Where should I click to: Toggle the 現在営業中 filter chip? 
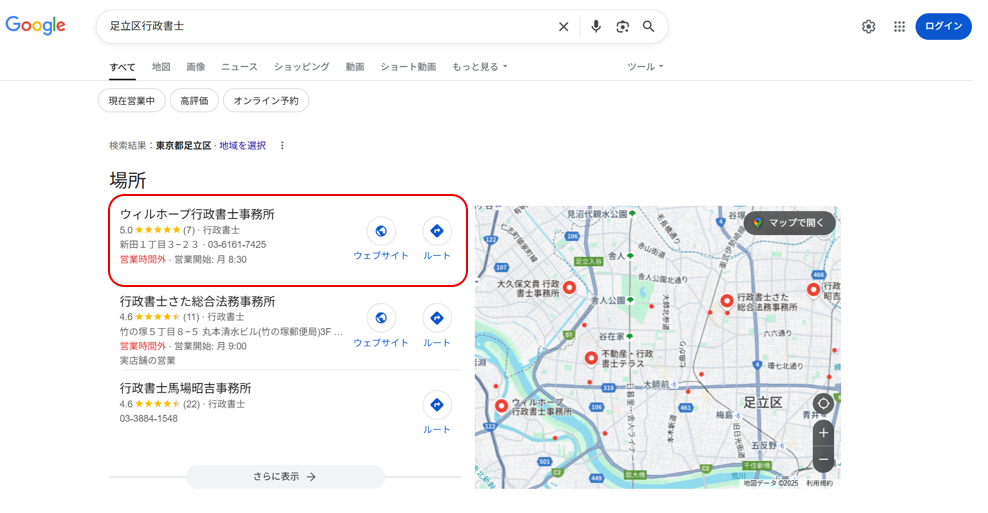coord(132,101)
